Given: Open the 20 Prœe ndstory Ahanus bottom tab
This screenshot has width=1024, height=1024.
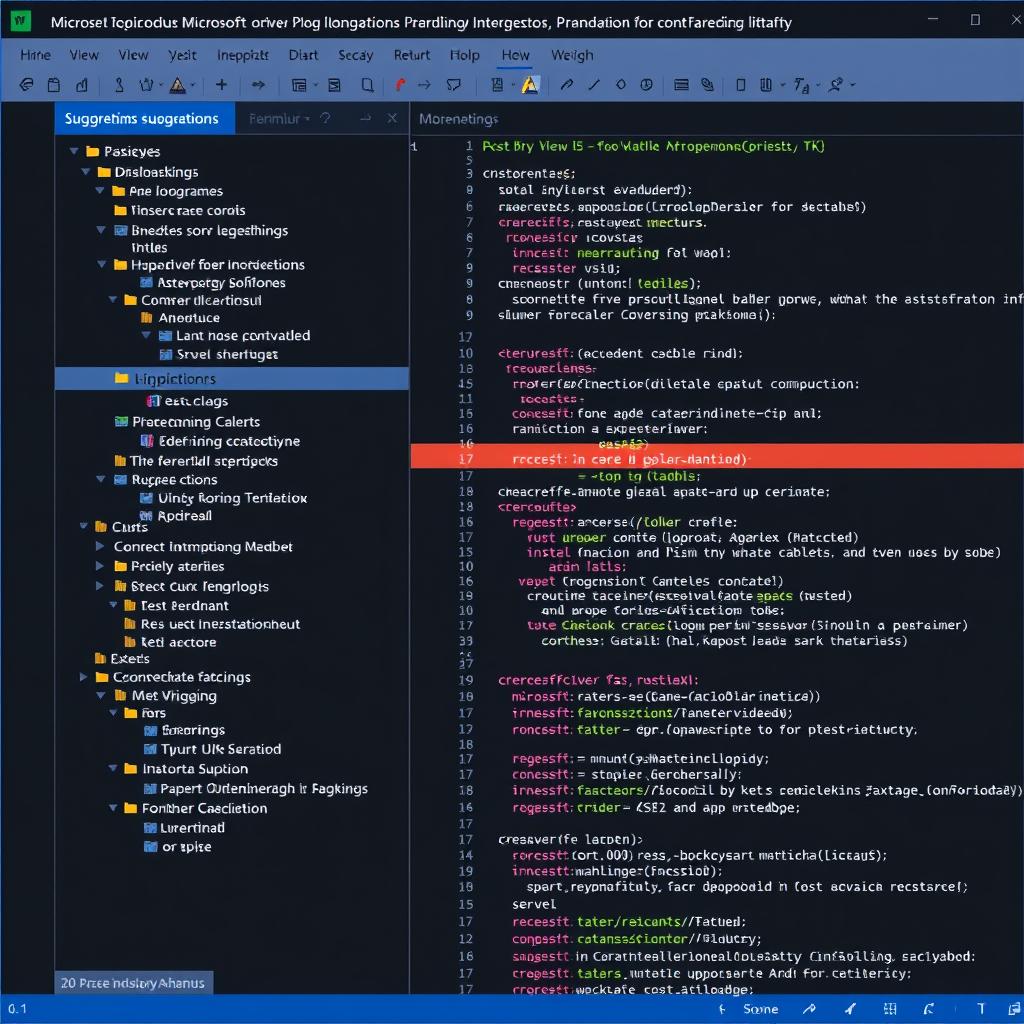Looking at the screenshot, I should (x=133, y=983).
